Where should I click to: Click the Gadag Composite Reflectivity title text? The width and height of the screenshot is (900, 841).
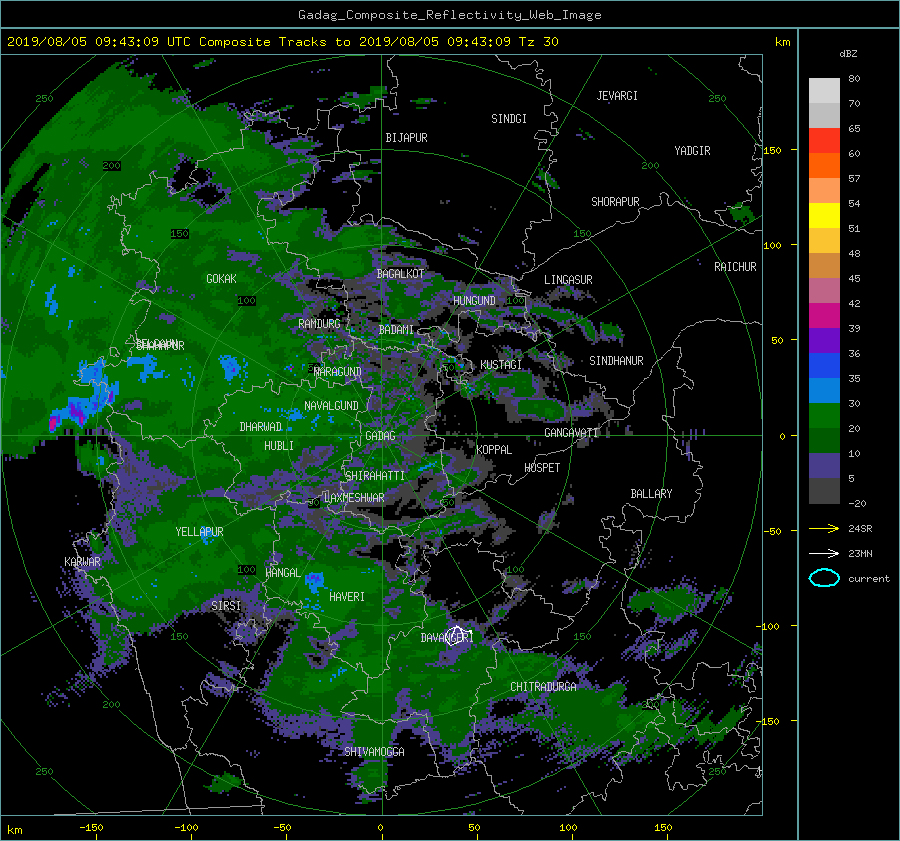(x=449, y=15)
